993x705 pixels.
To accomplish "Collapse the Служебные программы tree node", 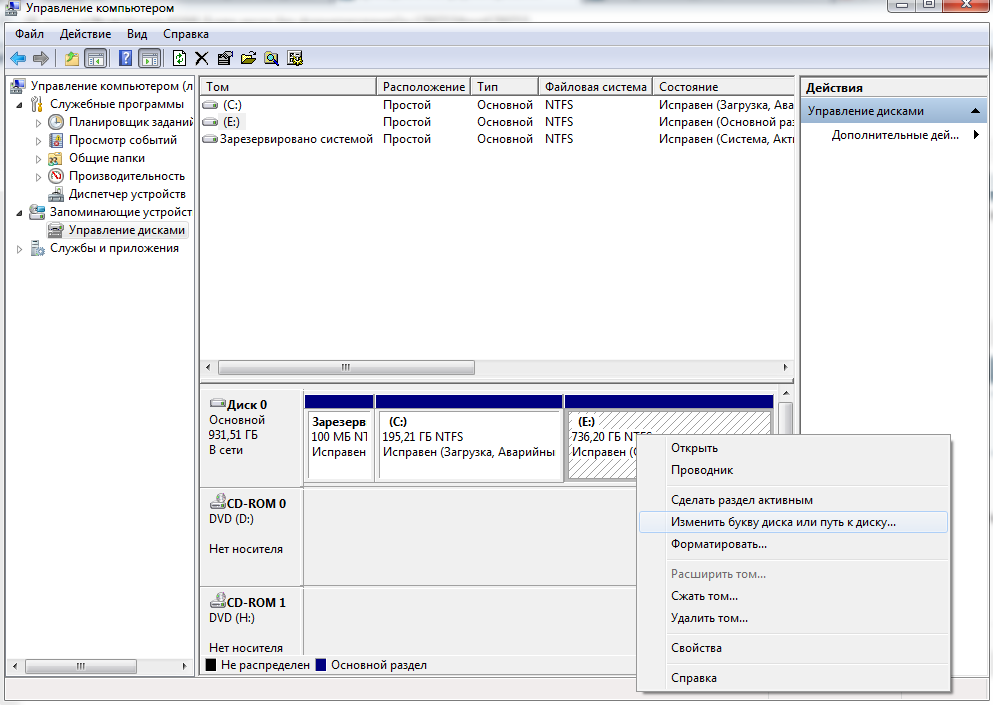I will (x=20, y=105).
